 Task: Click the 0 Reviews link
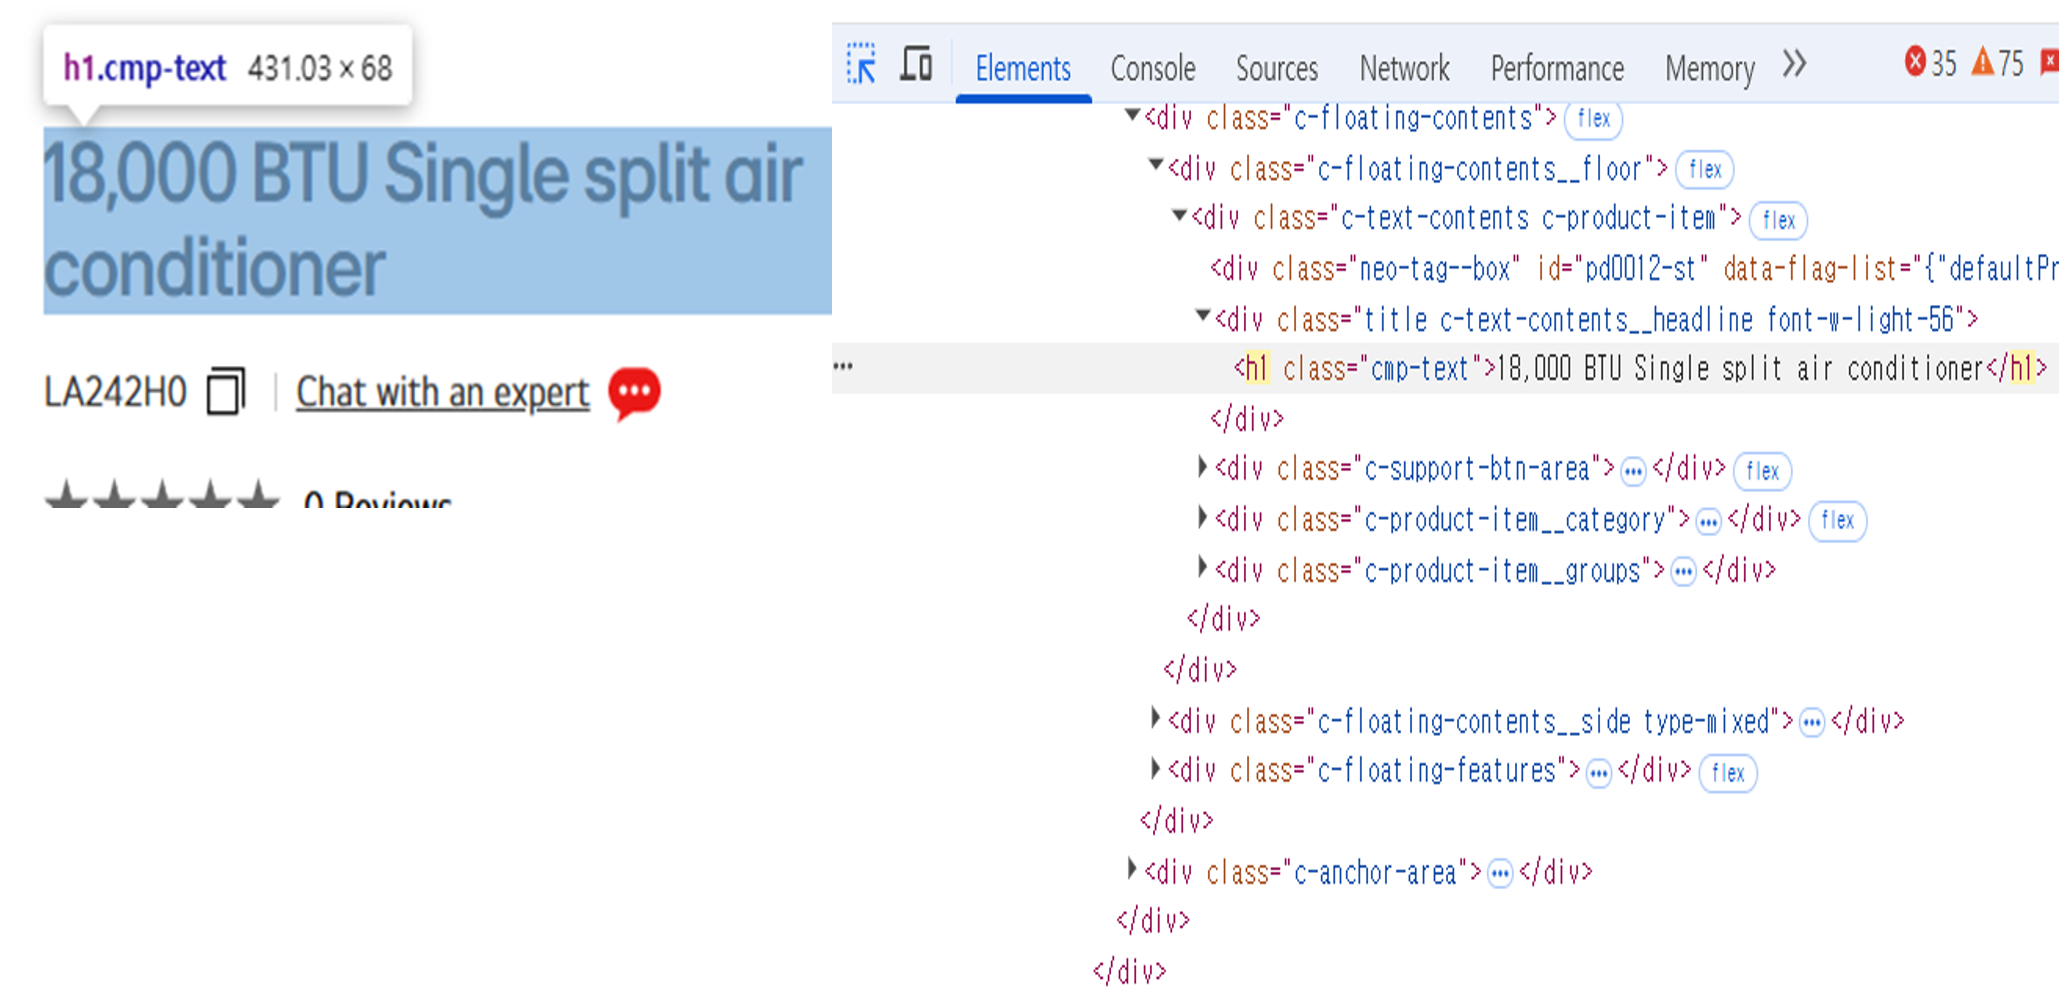coord(378,499)
